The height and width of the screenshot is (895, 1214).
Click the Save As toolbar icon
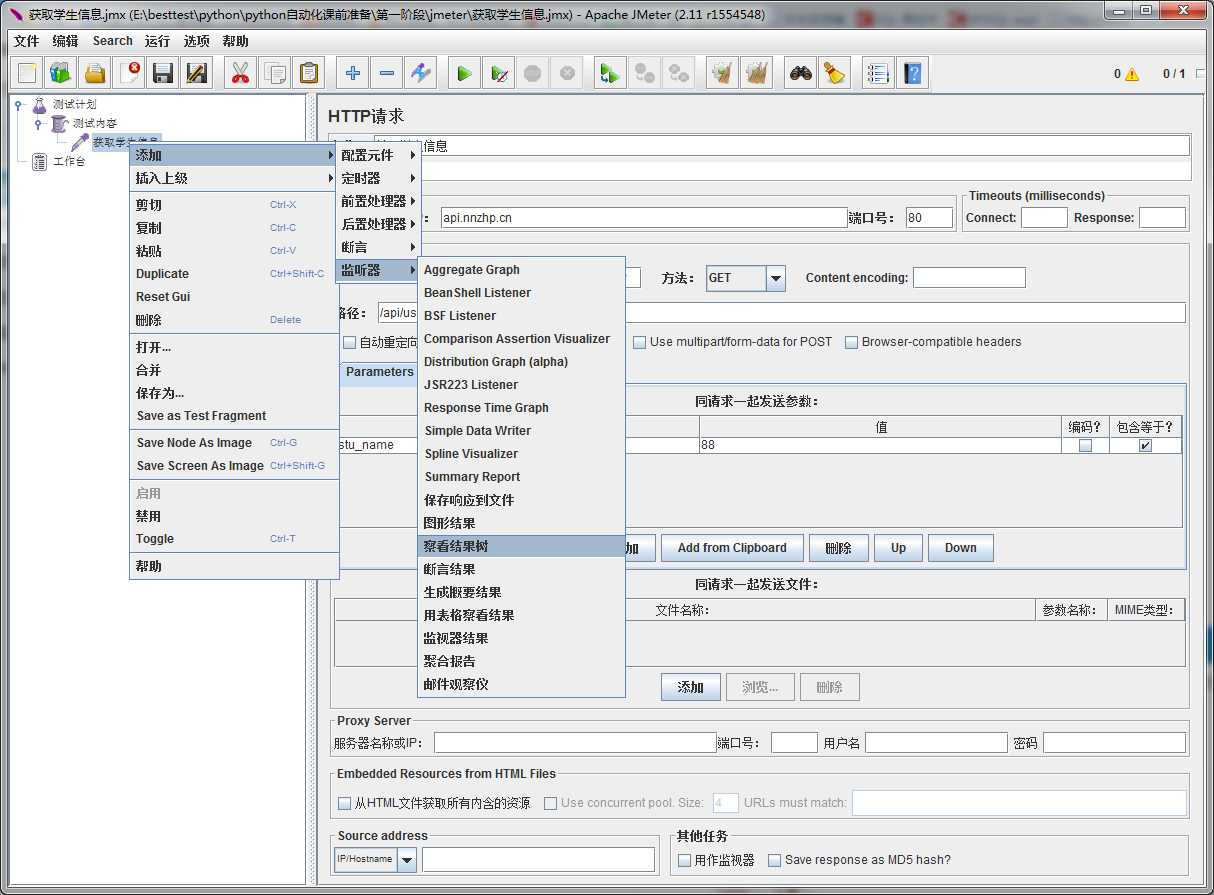(x=197, y=73)
